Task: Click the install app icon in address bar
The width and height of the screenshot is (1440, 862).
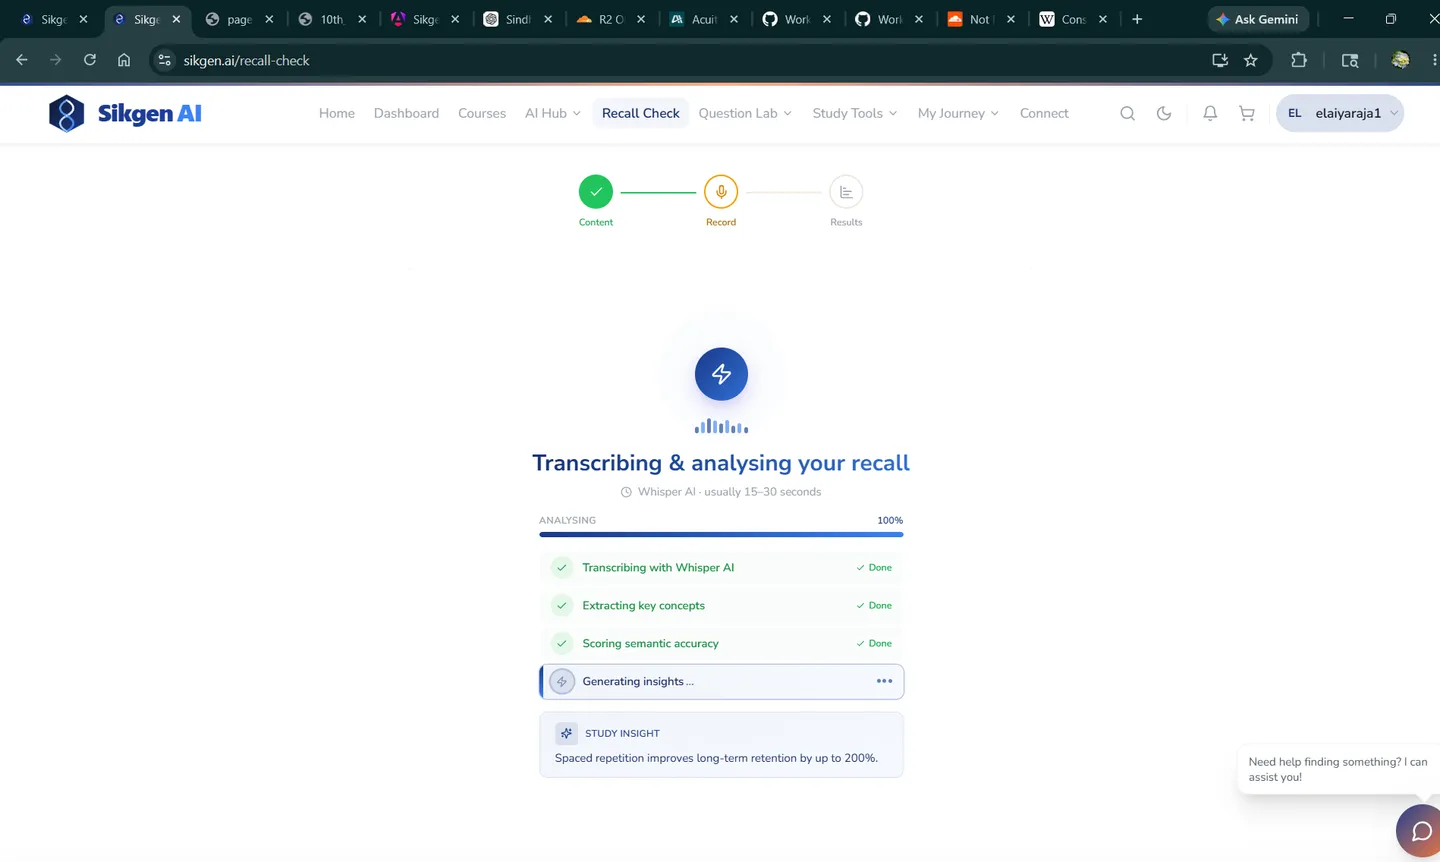Action: (1220, 60)
